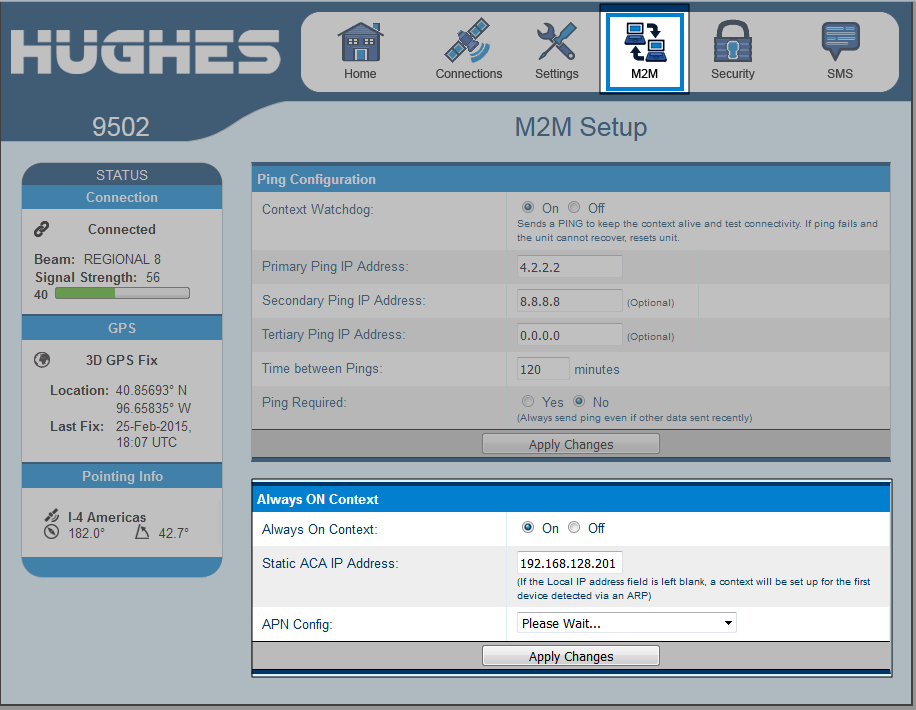
Task: Apply Changes for Ping Configuration
Action: pos(571,444)
